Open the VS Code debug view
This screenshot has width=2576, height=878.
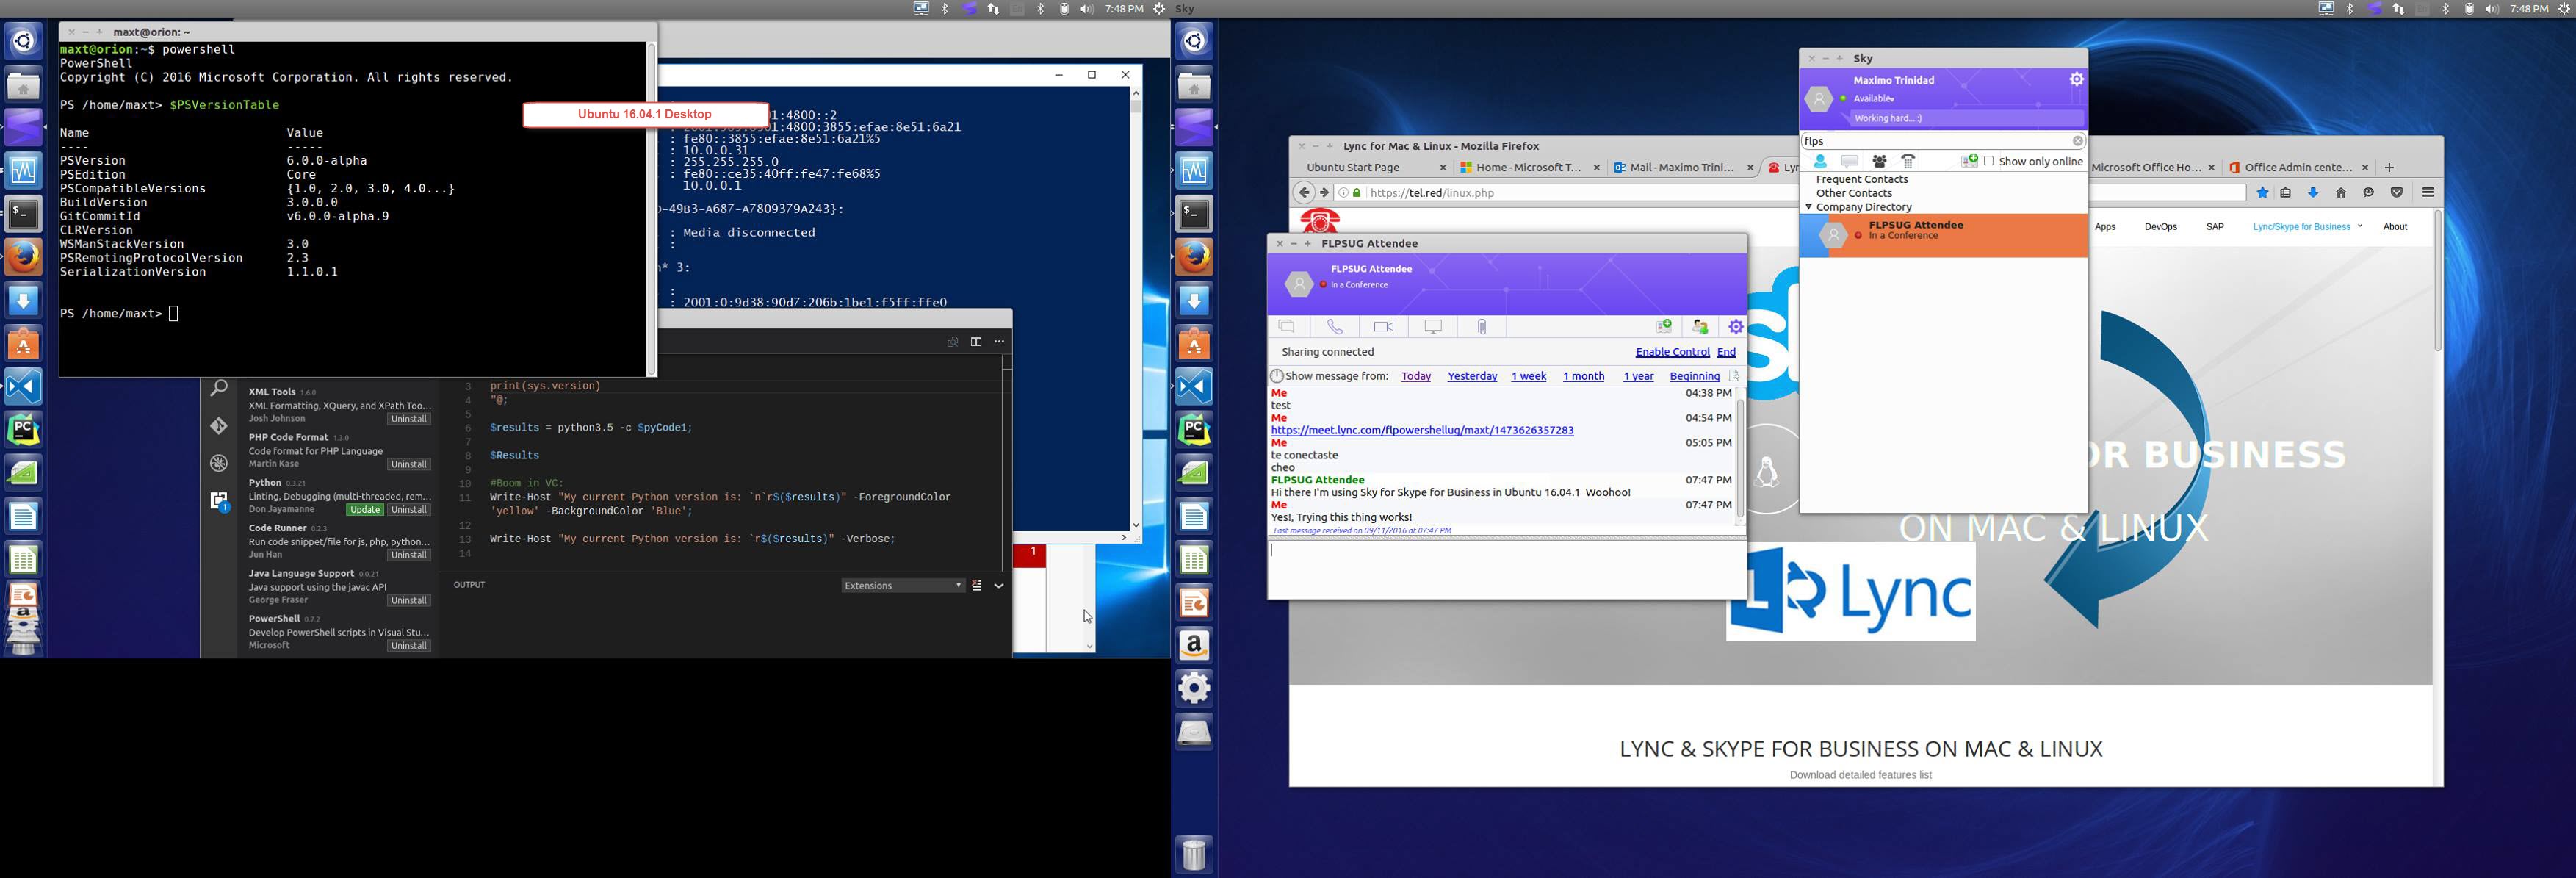pos(219,463)
